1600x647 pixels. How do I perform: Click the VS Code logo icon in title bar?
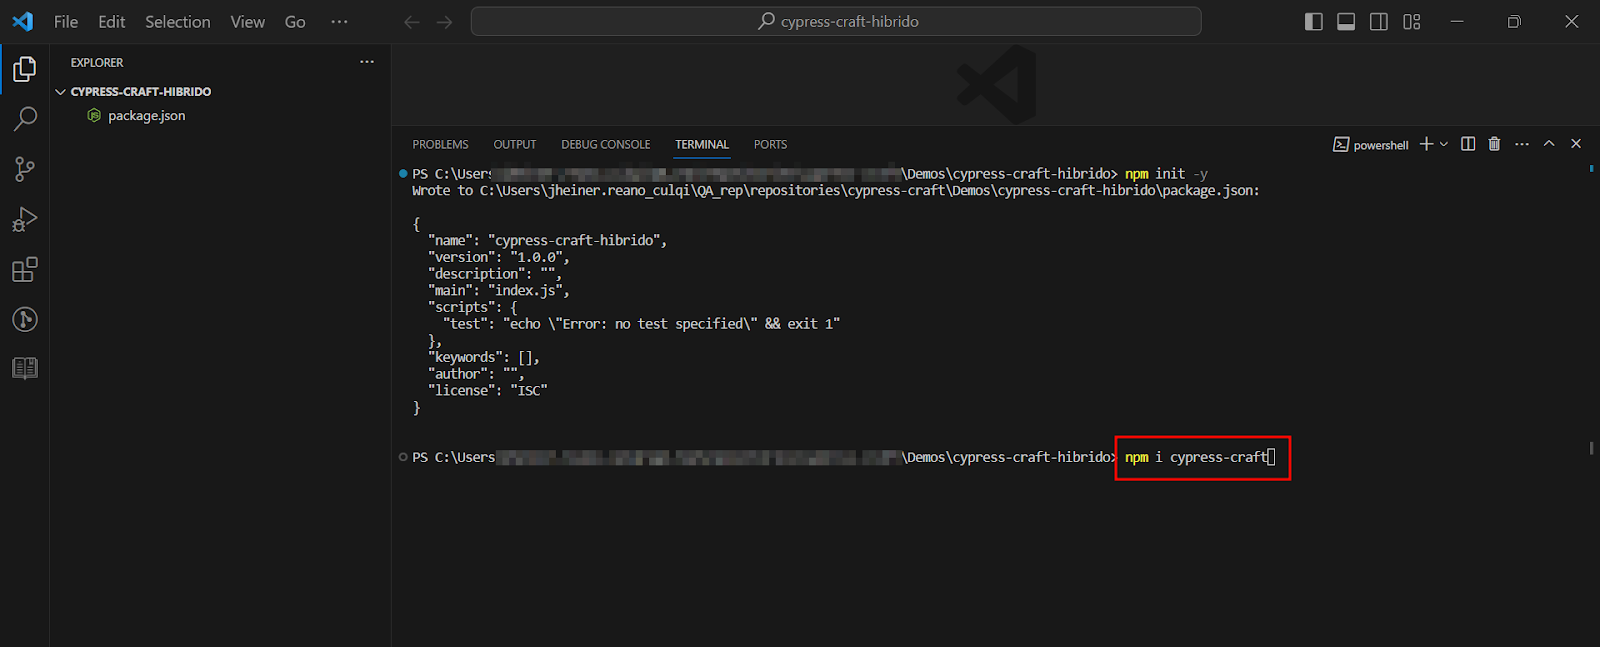[x=22, y=21]
